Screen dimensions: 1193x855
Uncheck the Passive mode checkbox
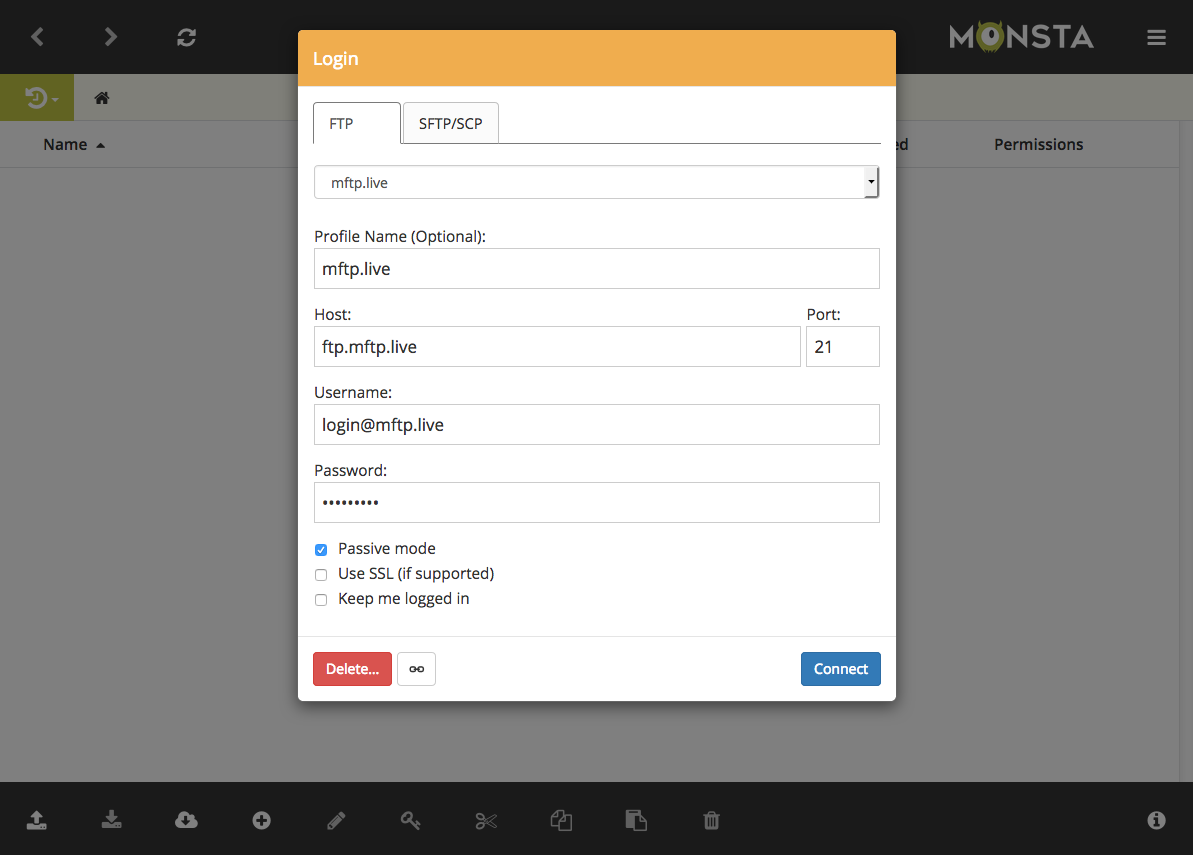coord(321,549)
